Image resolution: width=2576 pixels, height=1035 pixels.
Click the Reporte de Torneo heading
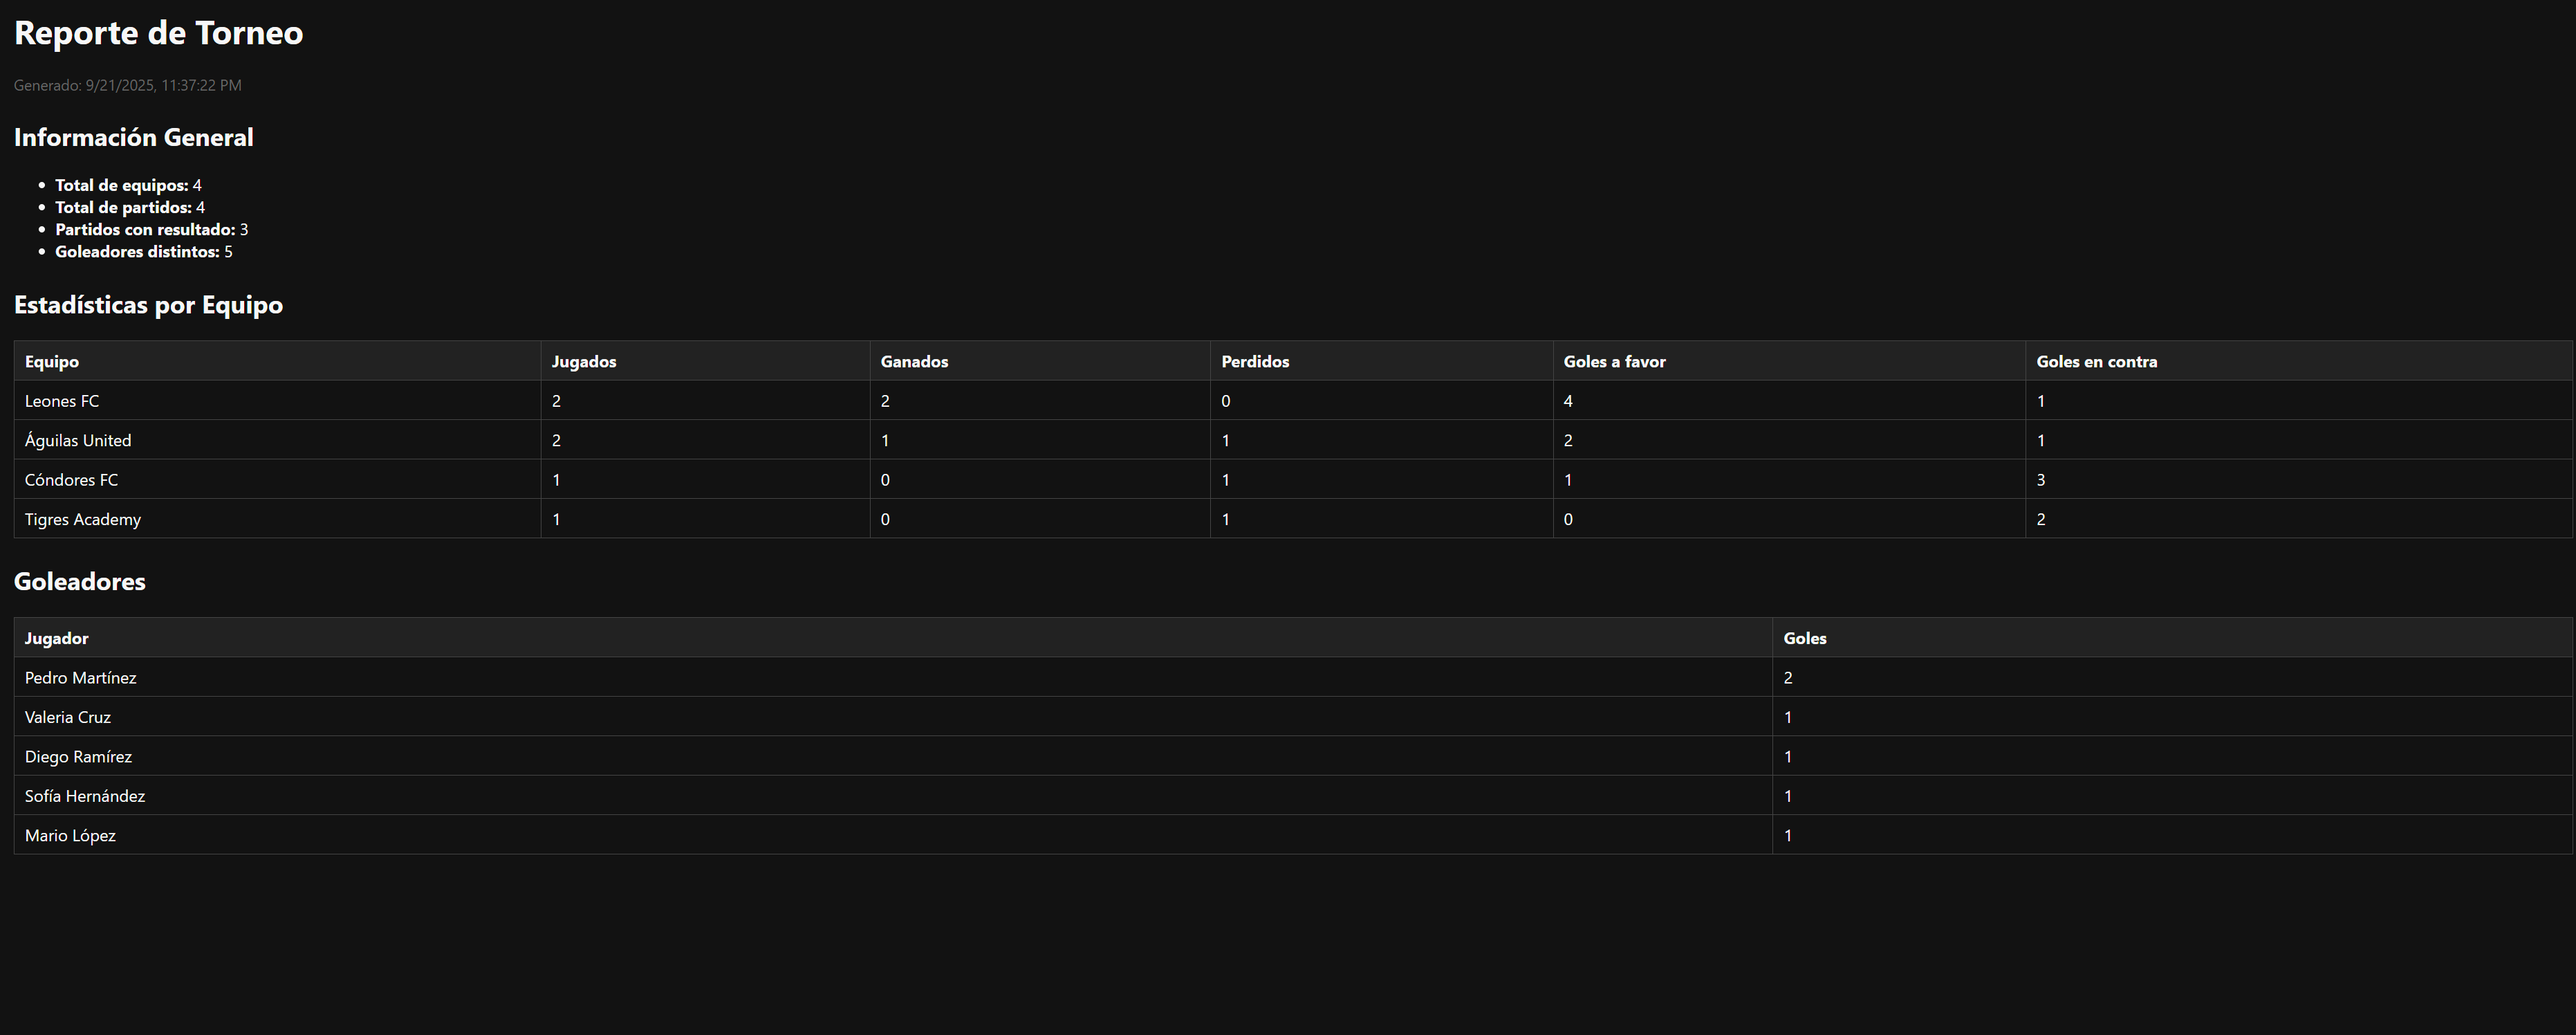tap(158, 33)
